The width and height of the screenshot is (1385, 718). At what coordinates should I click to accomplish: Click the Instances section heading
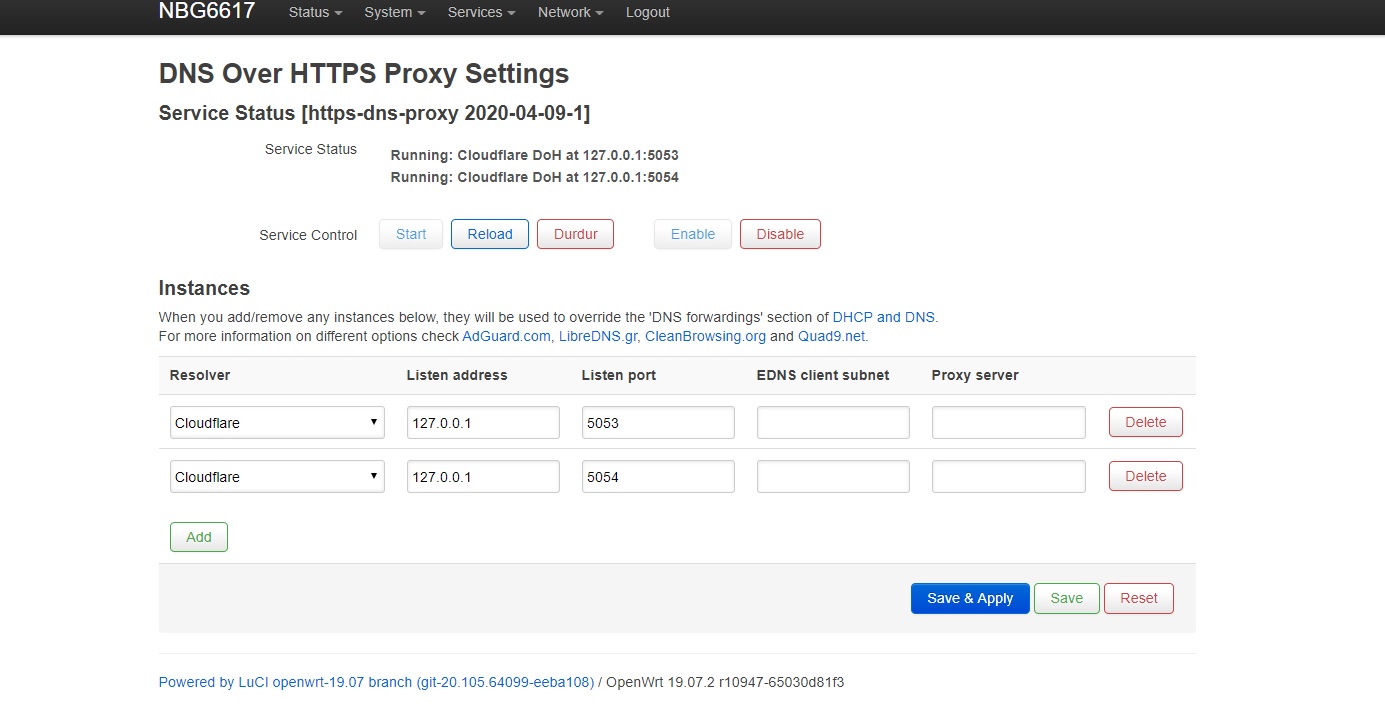pos(204,288)
